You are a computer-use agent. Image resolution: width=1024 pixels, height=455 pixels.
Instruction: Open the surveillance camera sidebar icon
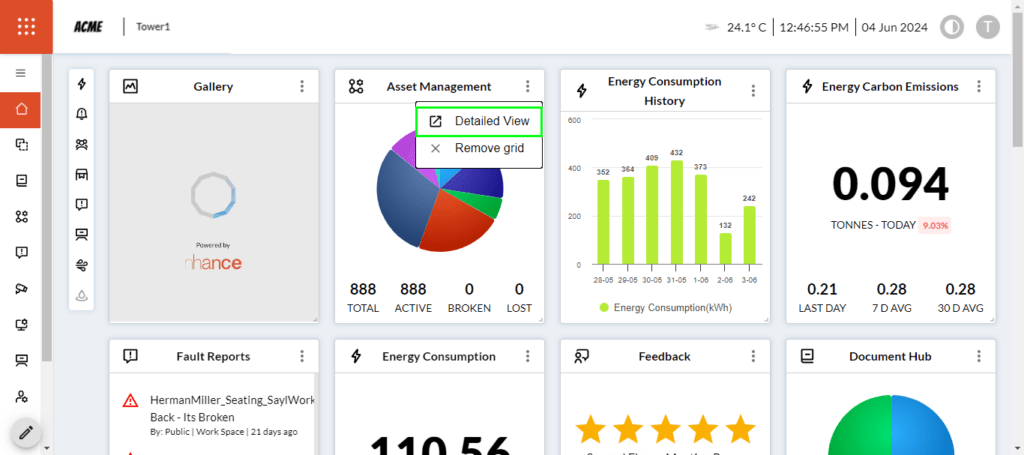tap(21, 289)
